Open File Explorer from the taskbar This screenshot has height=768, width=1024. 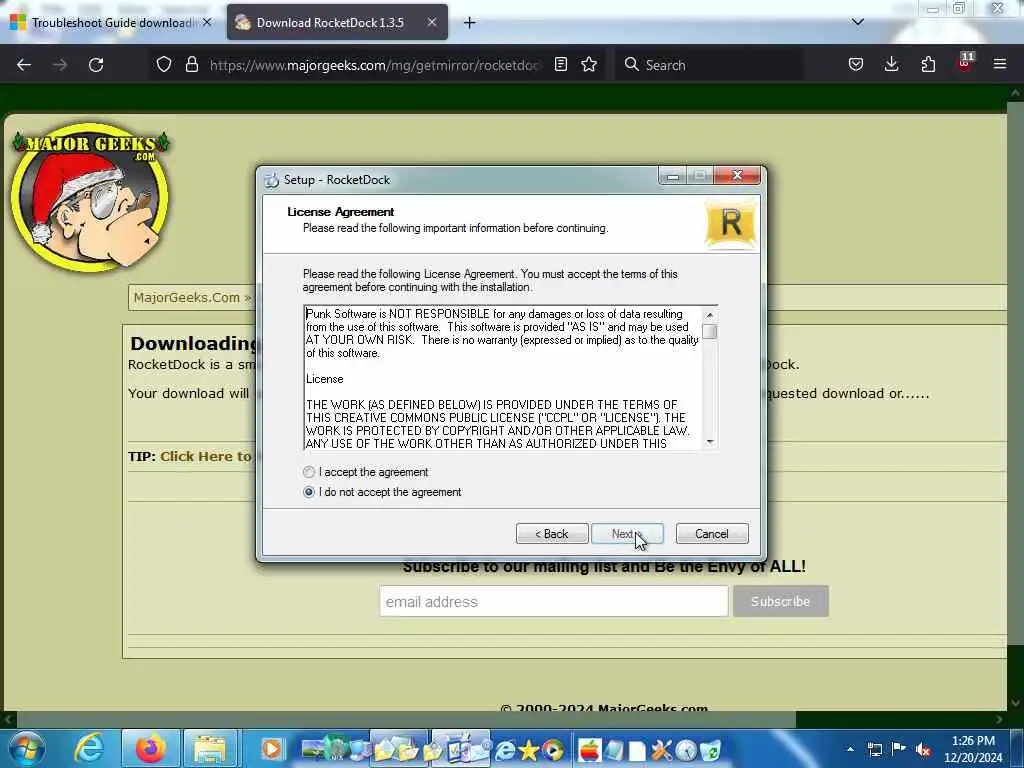[x=210, y=748]
